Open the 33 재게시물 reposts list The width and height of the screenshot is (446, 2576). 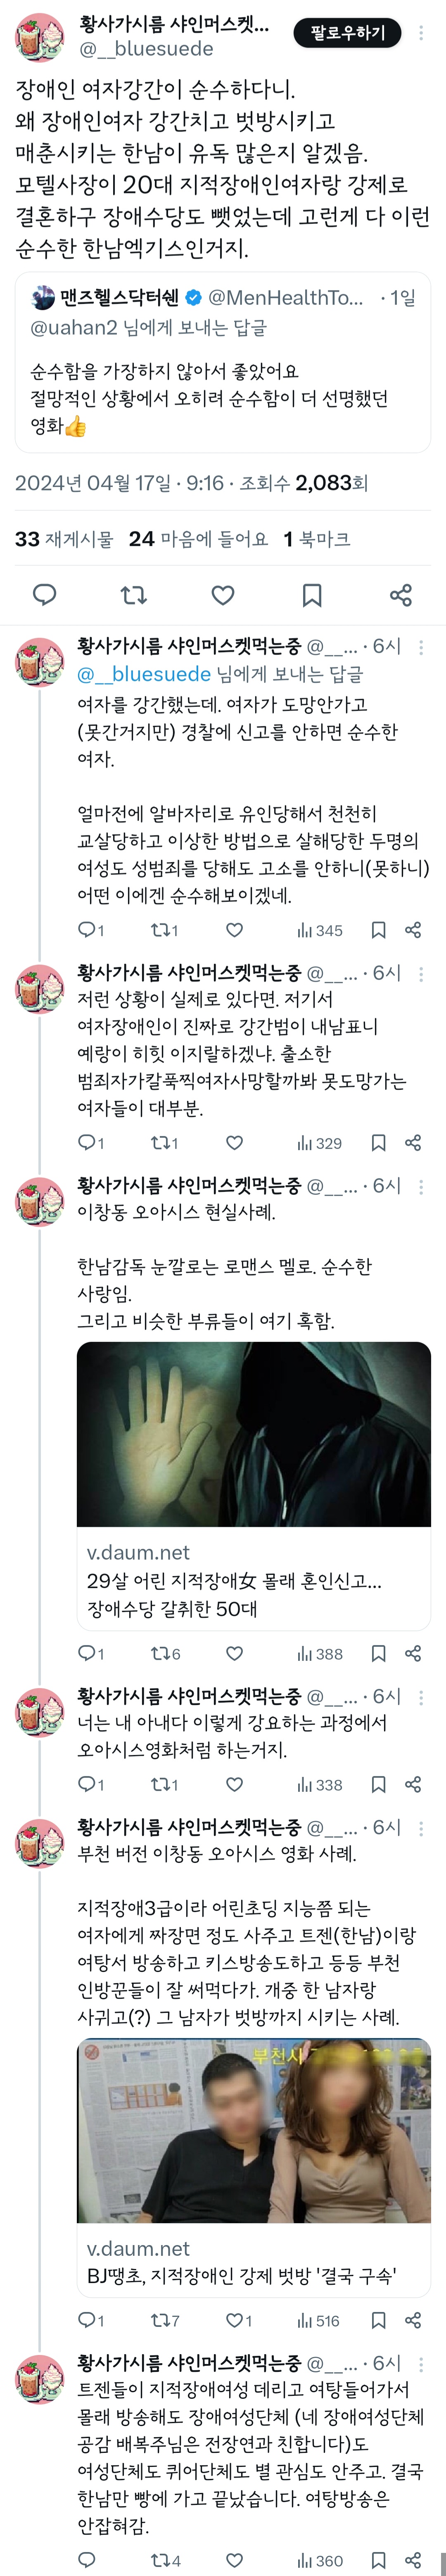(x=64, y=539)
